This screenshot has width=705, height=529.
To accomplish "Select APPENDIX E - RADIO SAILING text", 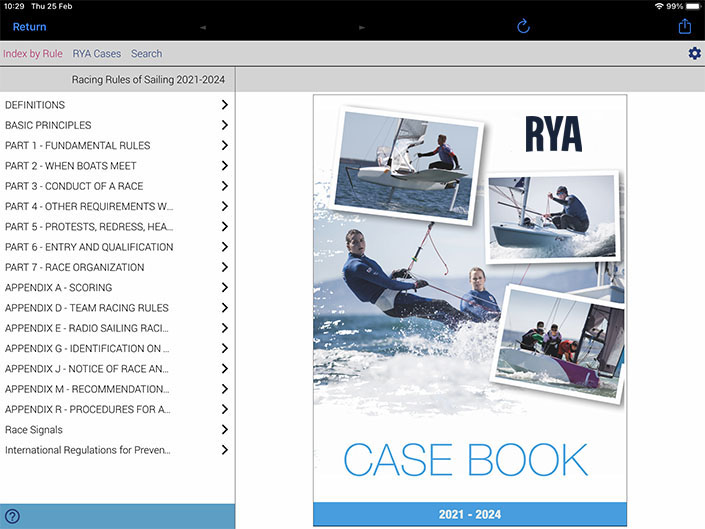I will point(87,328).
